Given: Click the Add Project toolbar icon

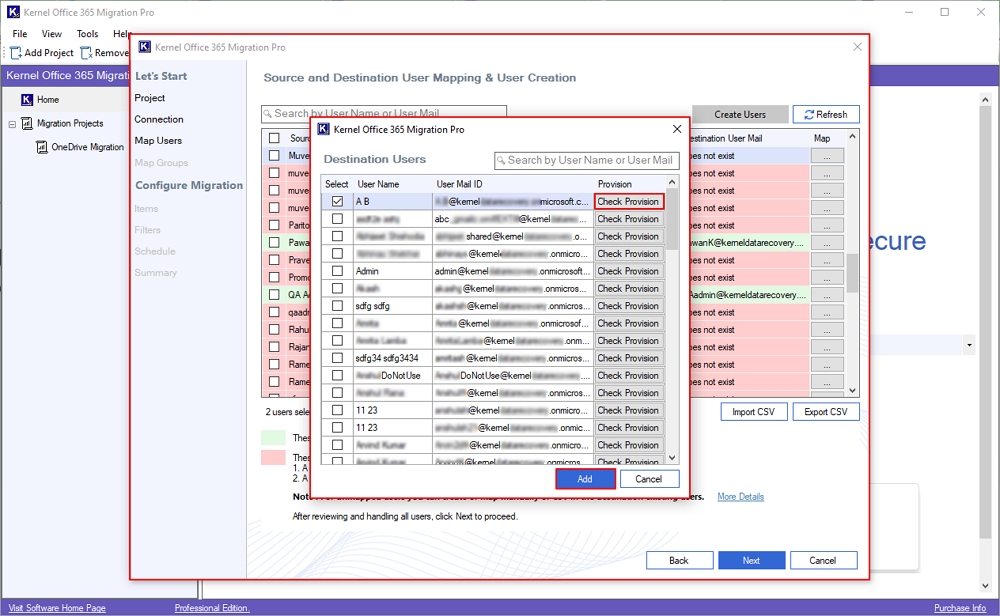Looking at the screenshot, I should point(16,53).
